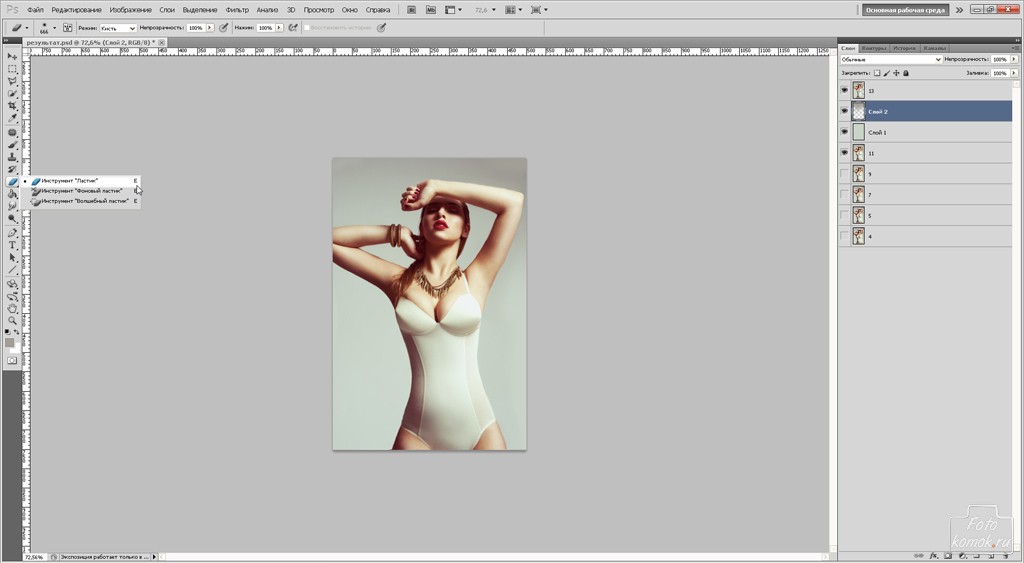
Task: Select the Horizontal Type tool
Action: pyautogui.click(x=12, y=245)
